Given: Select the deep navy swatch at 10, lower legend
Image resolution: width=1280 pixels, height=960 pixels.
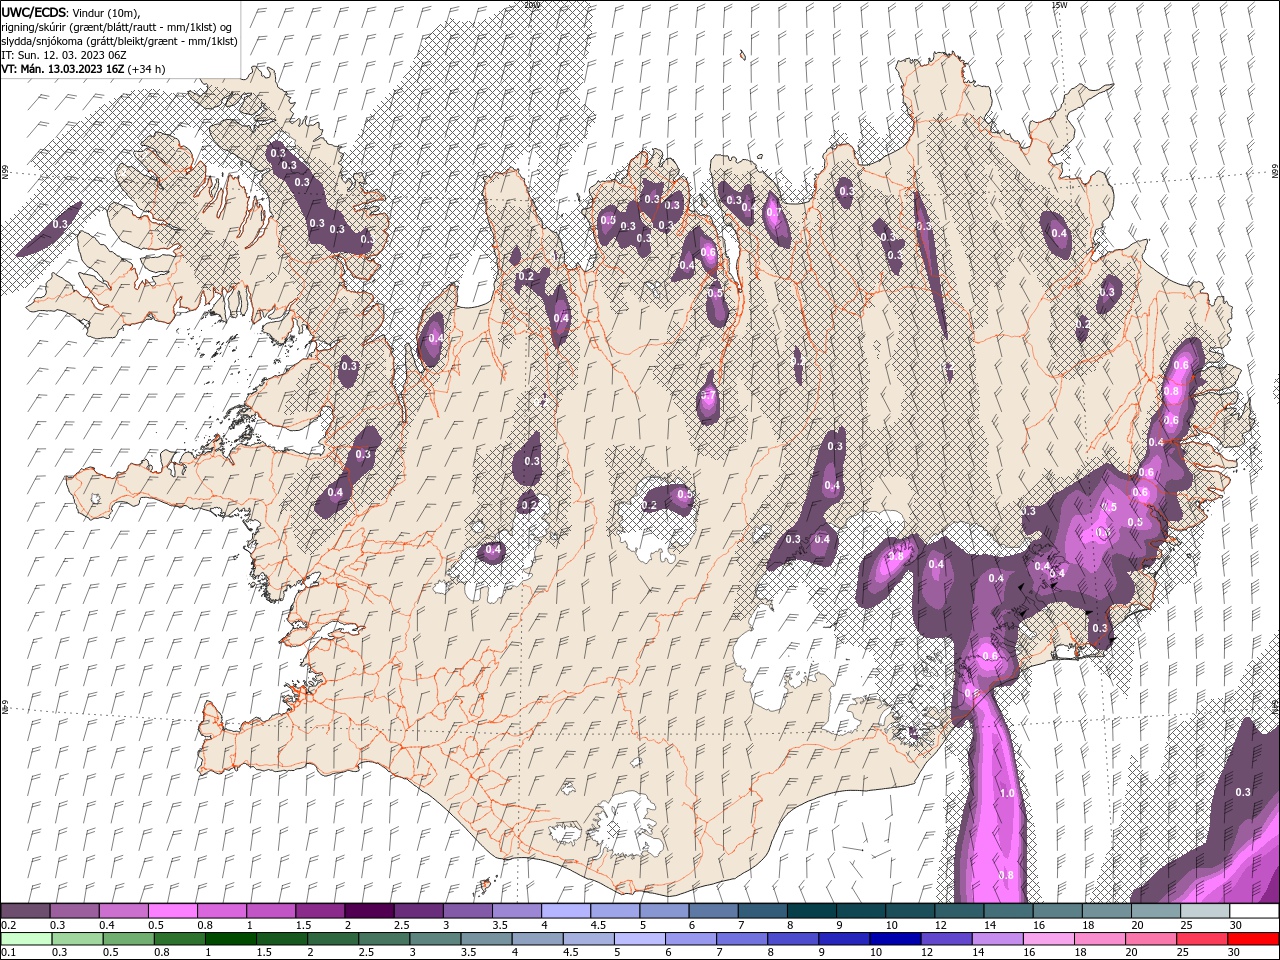Looking at the screenshot, I should pyautogui.click(x=894, y=939).
